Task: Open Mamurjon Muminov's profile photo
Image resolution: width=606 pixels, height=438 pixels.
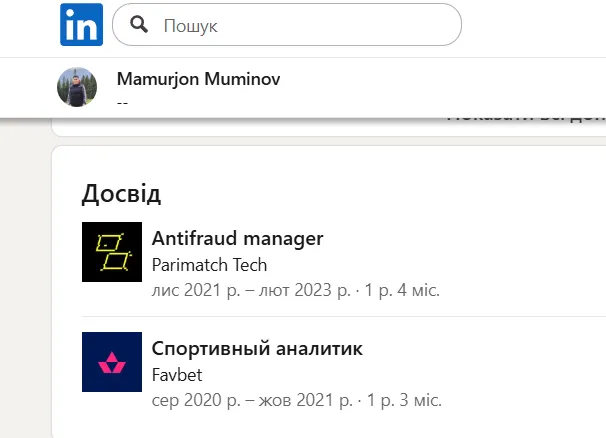Action: (x=77, y=87)
